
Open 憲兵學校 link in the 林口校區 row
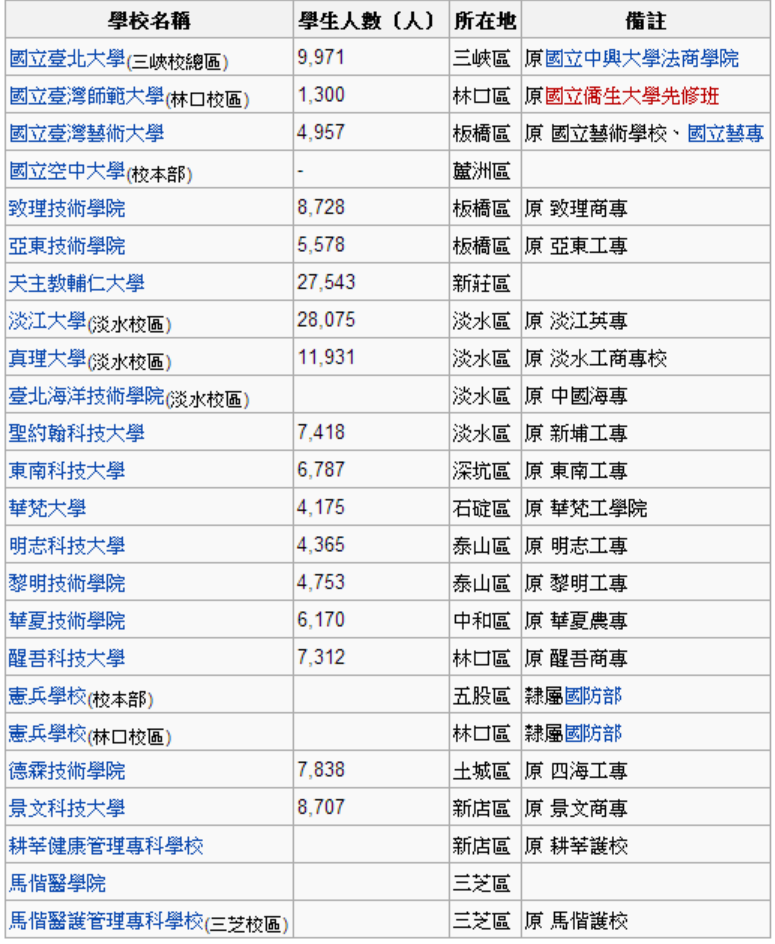click(48, 733)
